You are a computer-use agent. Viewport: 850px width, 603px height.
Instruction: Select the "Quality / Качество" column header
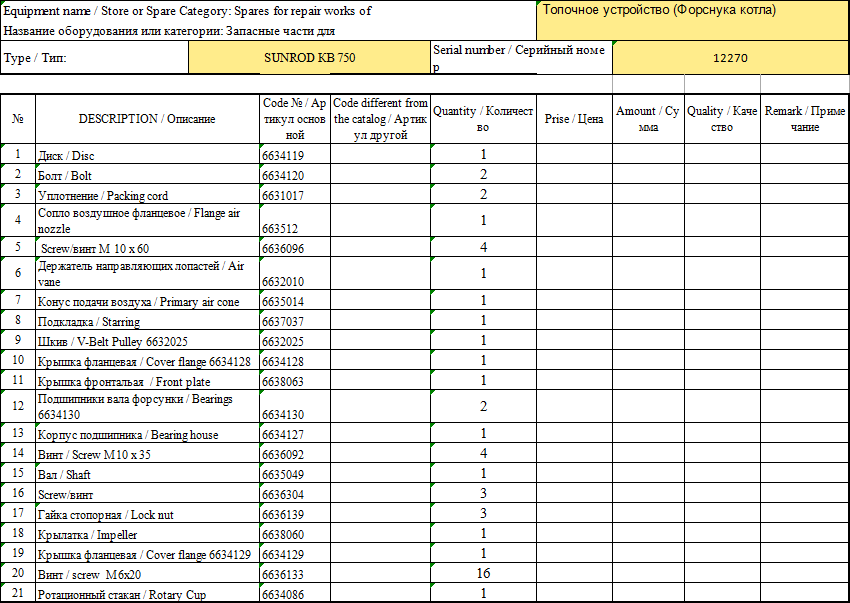pyautogui.click(x=722, y=119)
